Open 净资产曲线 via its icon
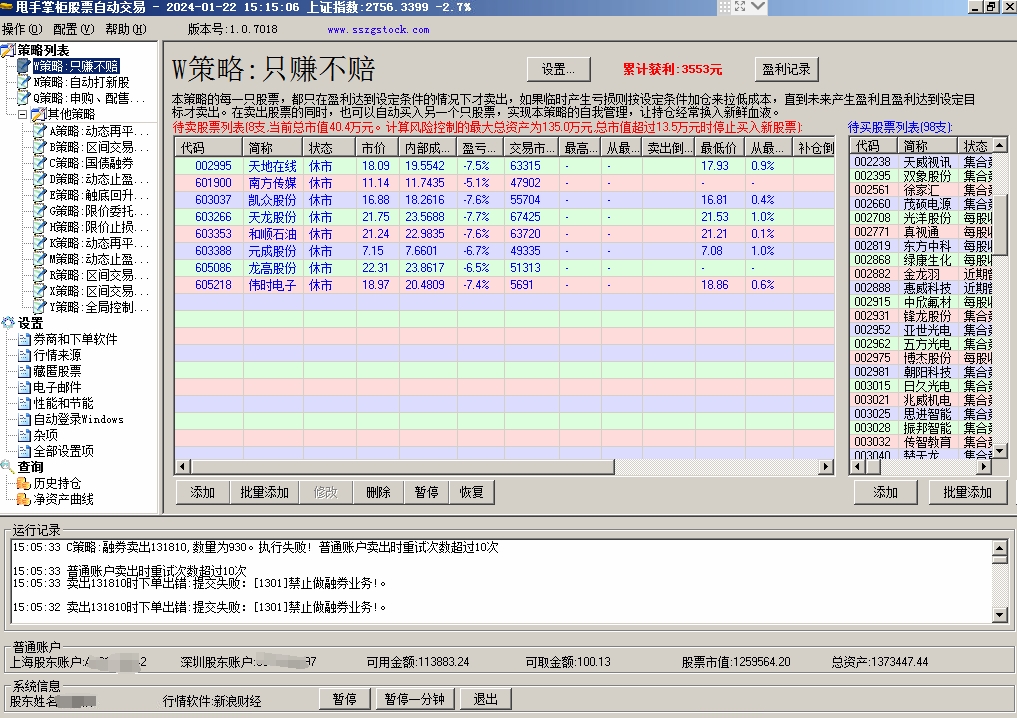 point(24,499)
